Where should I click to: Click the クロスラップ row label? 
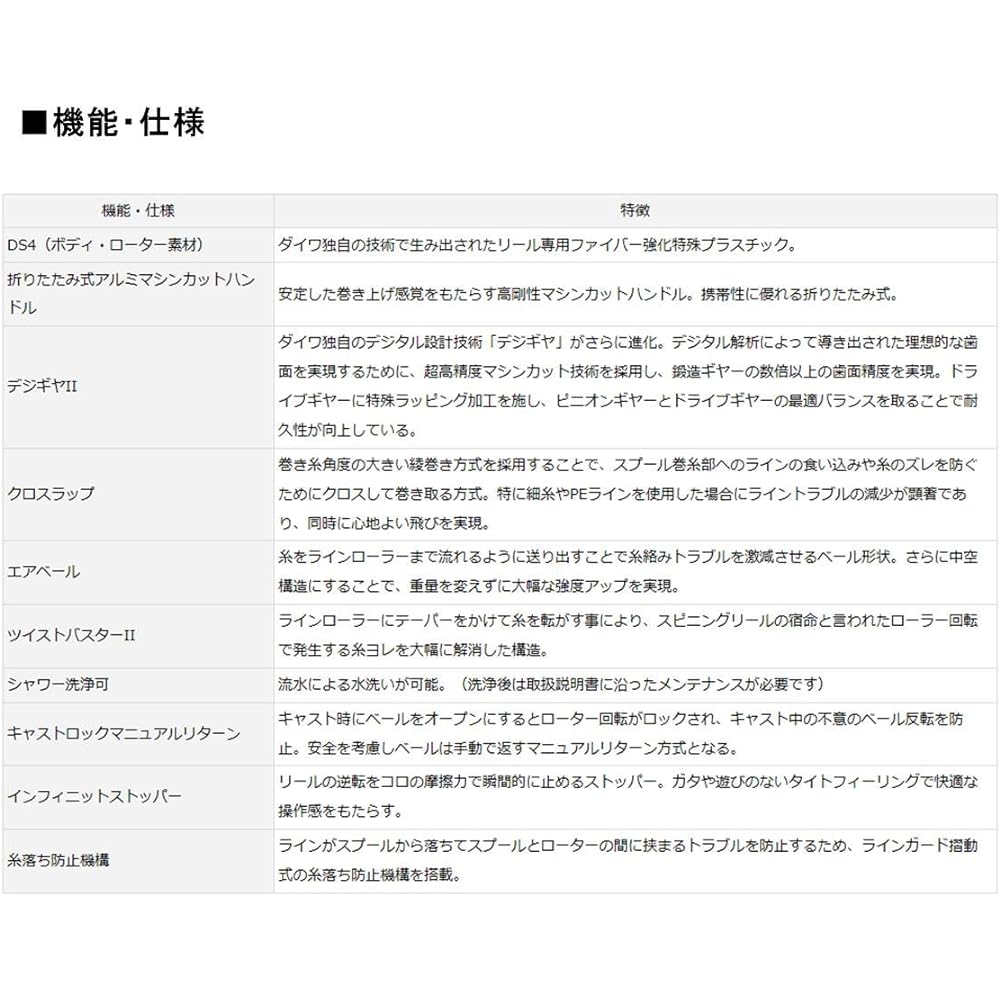[x=51, y=494]
